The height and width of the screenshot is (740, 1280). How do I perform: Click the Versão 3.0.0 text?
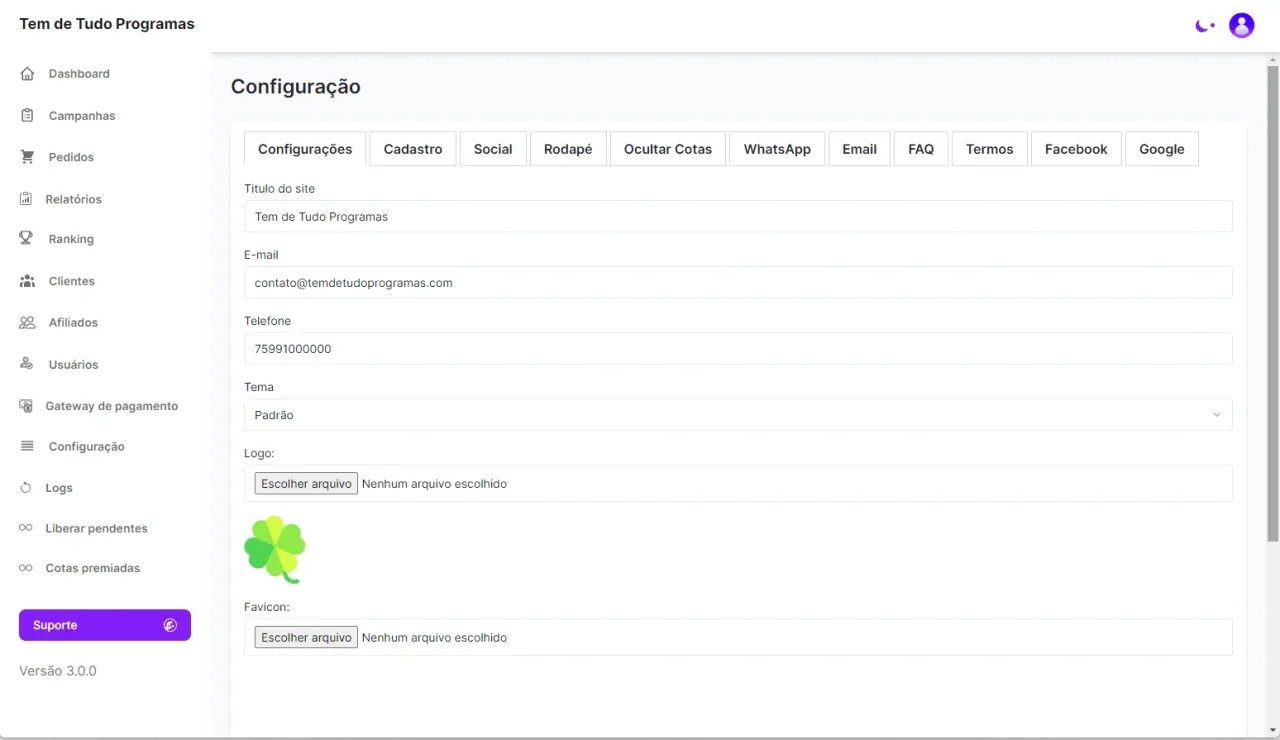58,671
